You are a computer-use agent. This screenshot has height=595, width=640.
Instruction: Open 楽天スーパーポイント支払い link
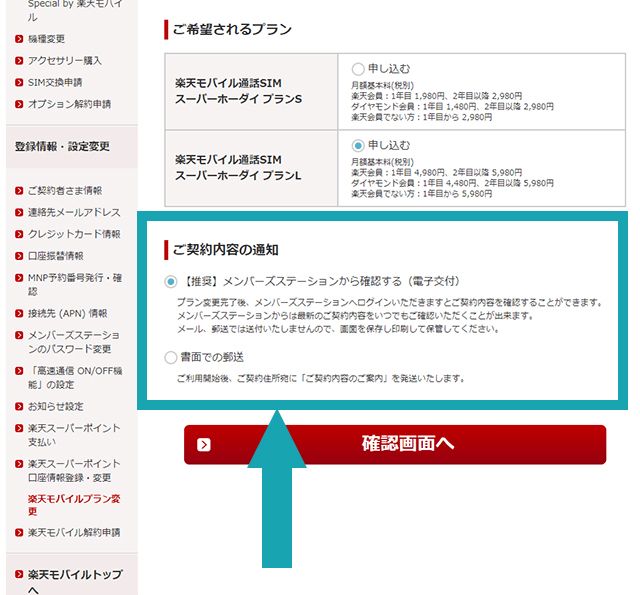pyautogui.click(x=74, y=435)
